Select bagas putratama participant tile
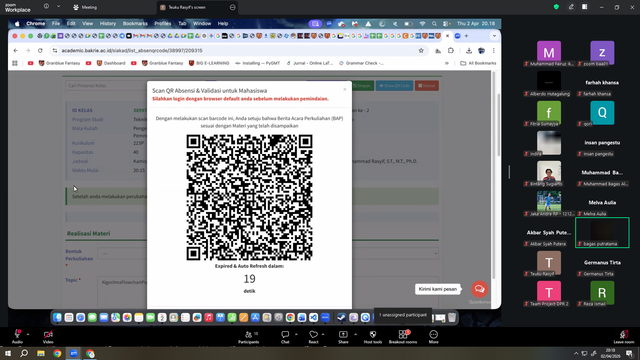640x360 pixels. [x=602, y=233]
